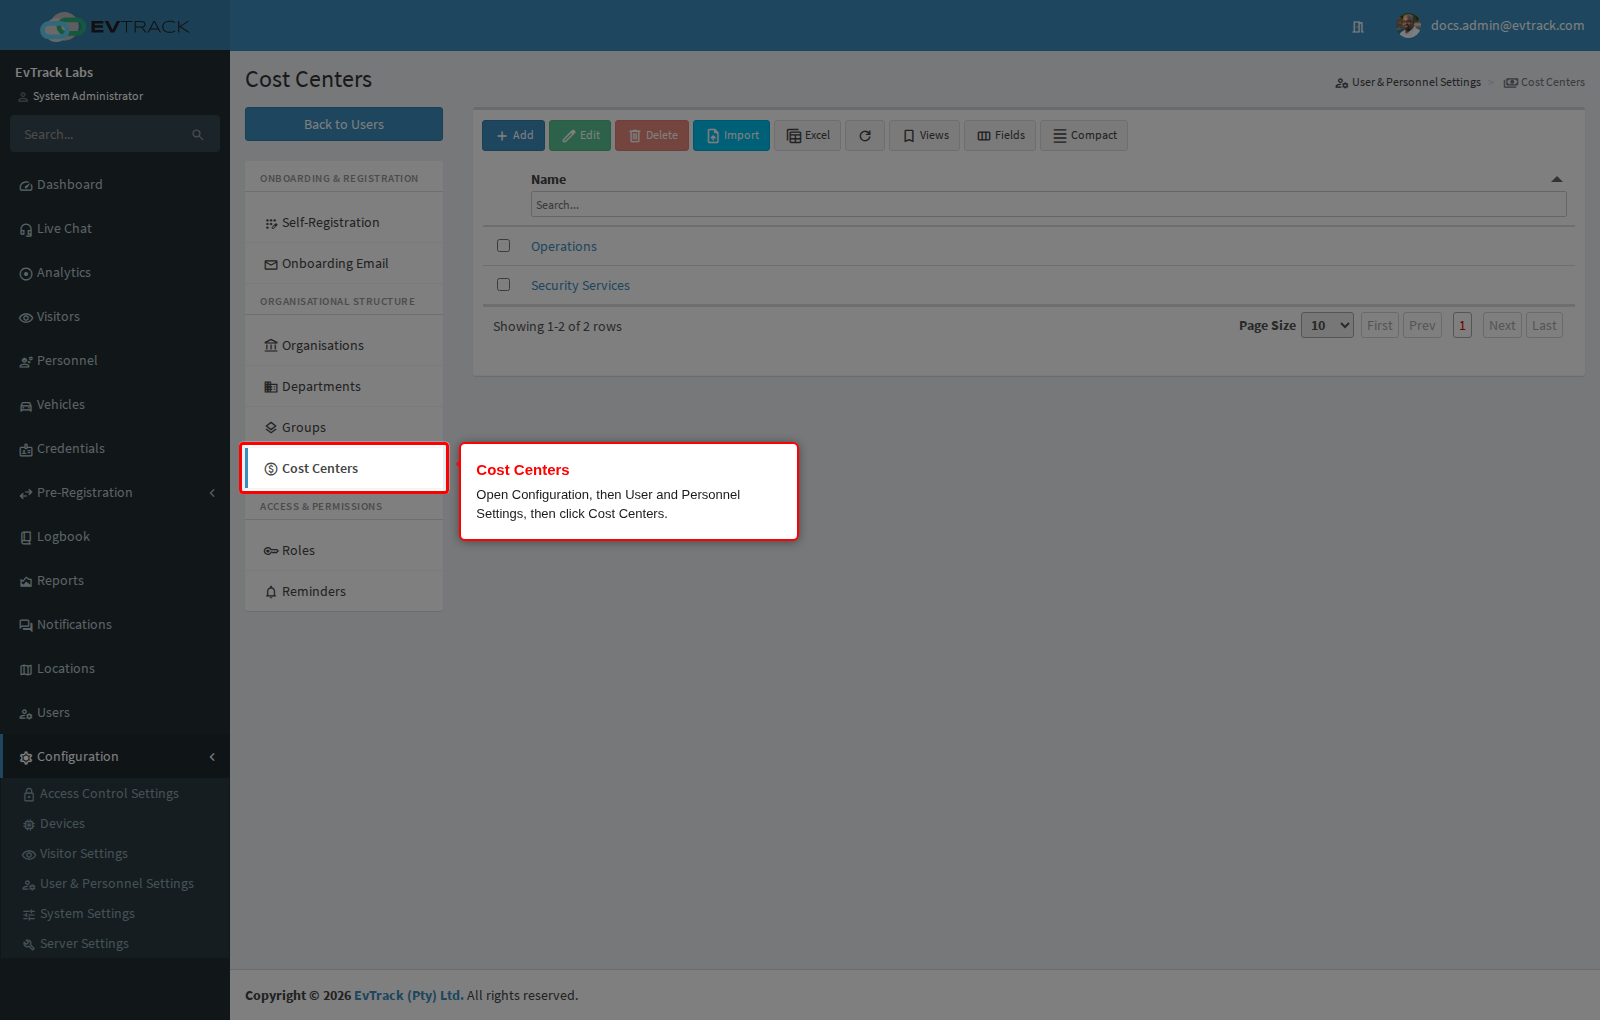Open the Page Size dropdown
Image resolution: width=1600 pixels, height=1020 pixels.
[1327, 326]
